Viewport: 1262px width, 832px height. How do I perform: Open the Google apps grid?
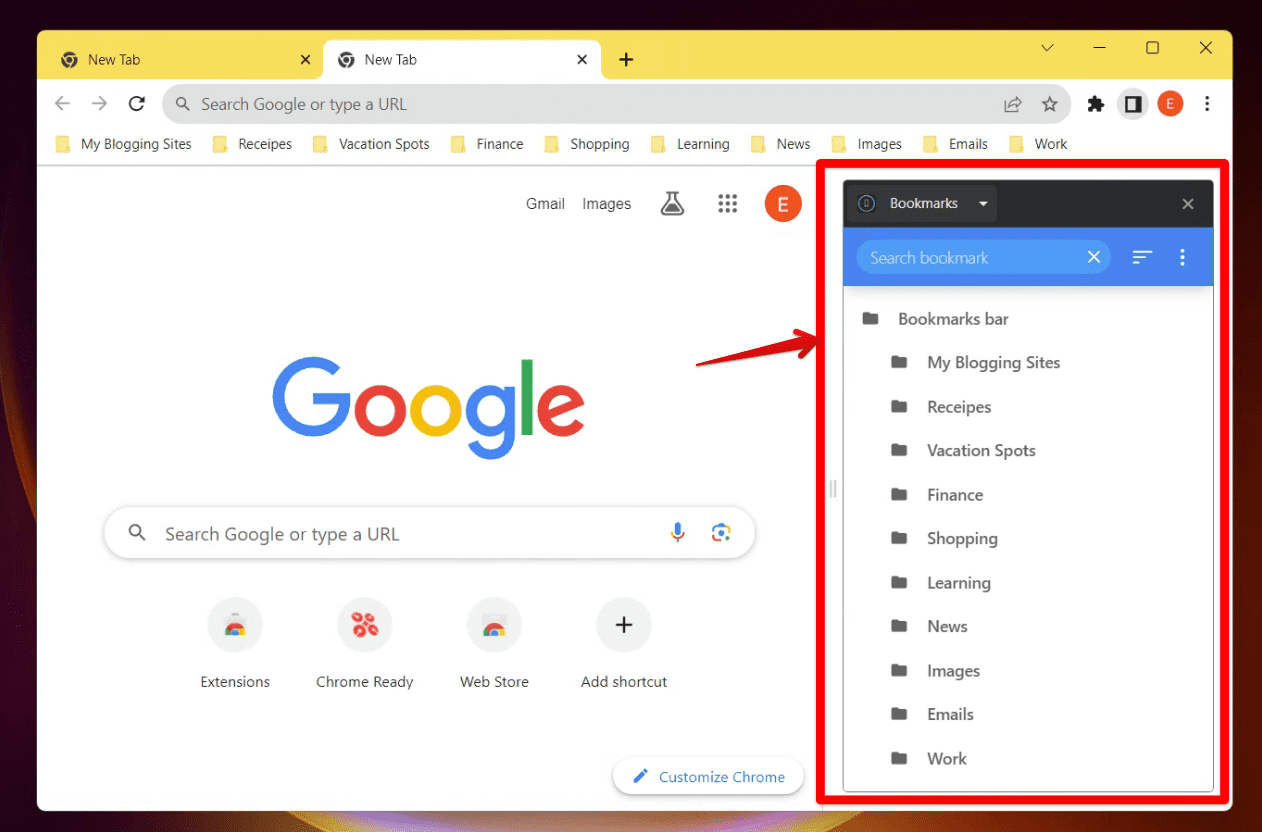[728, 204]
